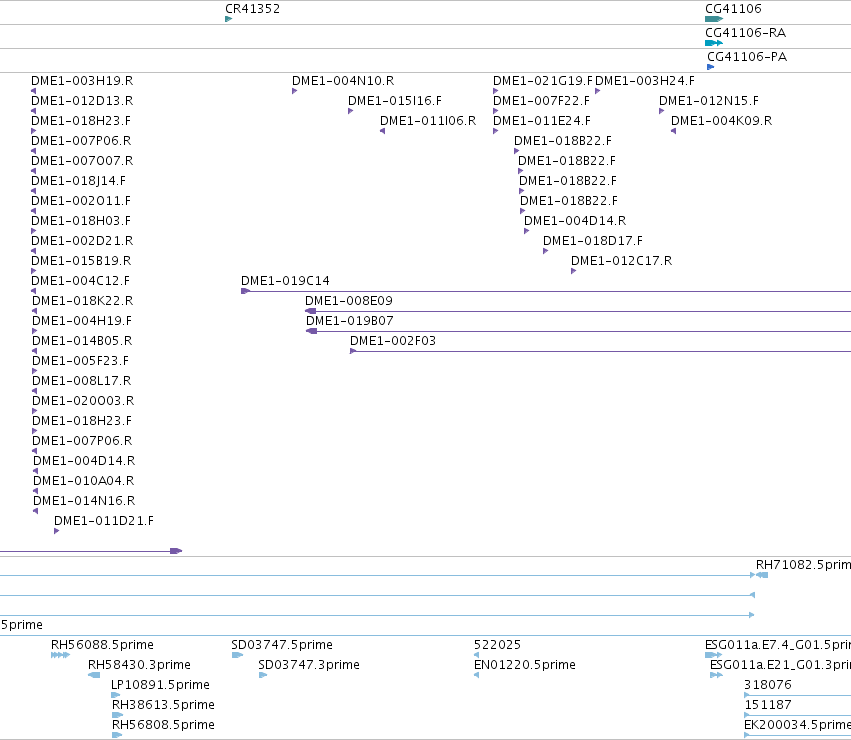Select the DME1-008L17.R entry
851x740 pixels.
tap(81, 381)
